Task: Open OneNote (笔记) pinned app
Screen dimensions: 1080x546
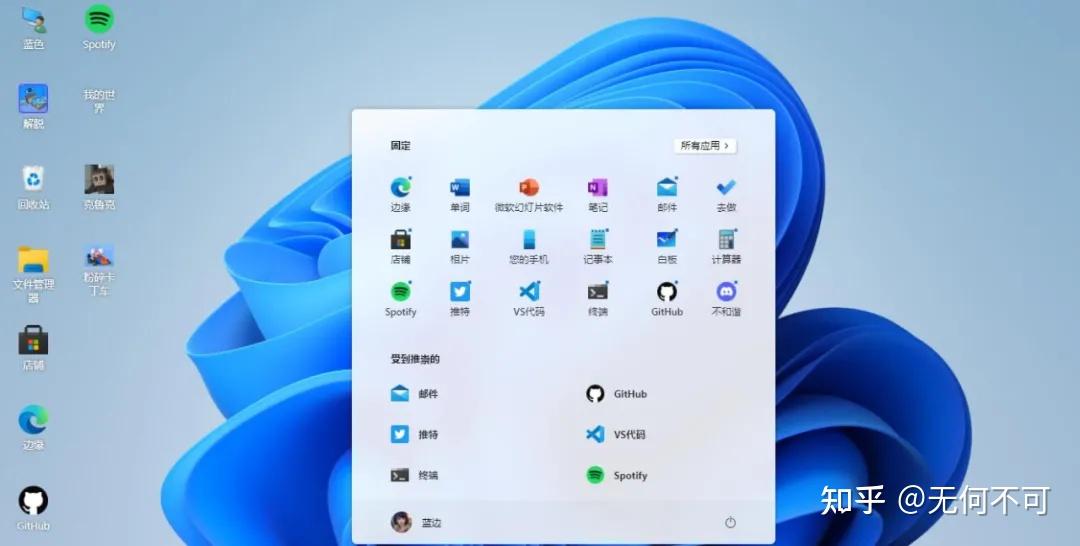Action: [x=597, y=194]
